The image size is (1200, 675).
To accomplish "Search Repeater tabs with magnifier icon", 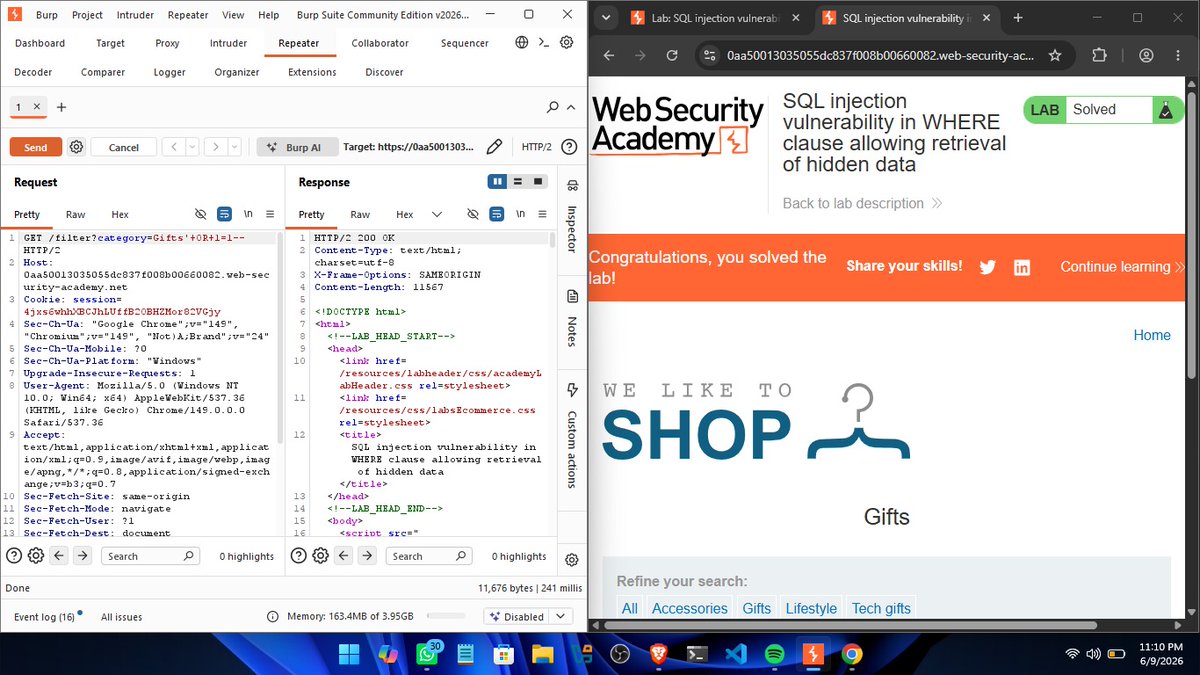I will click(553, 107).
